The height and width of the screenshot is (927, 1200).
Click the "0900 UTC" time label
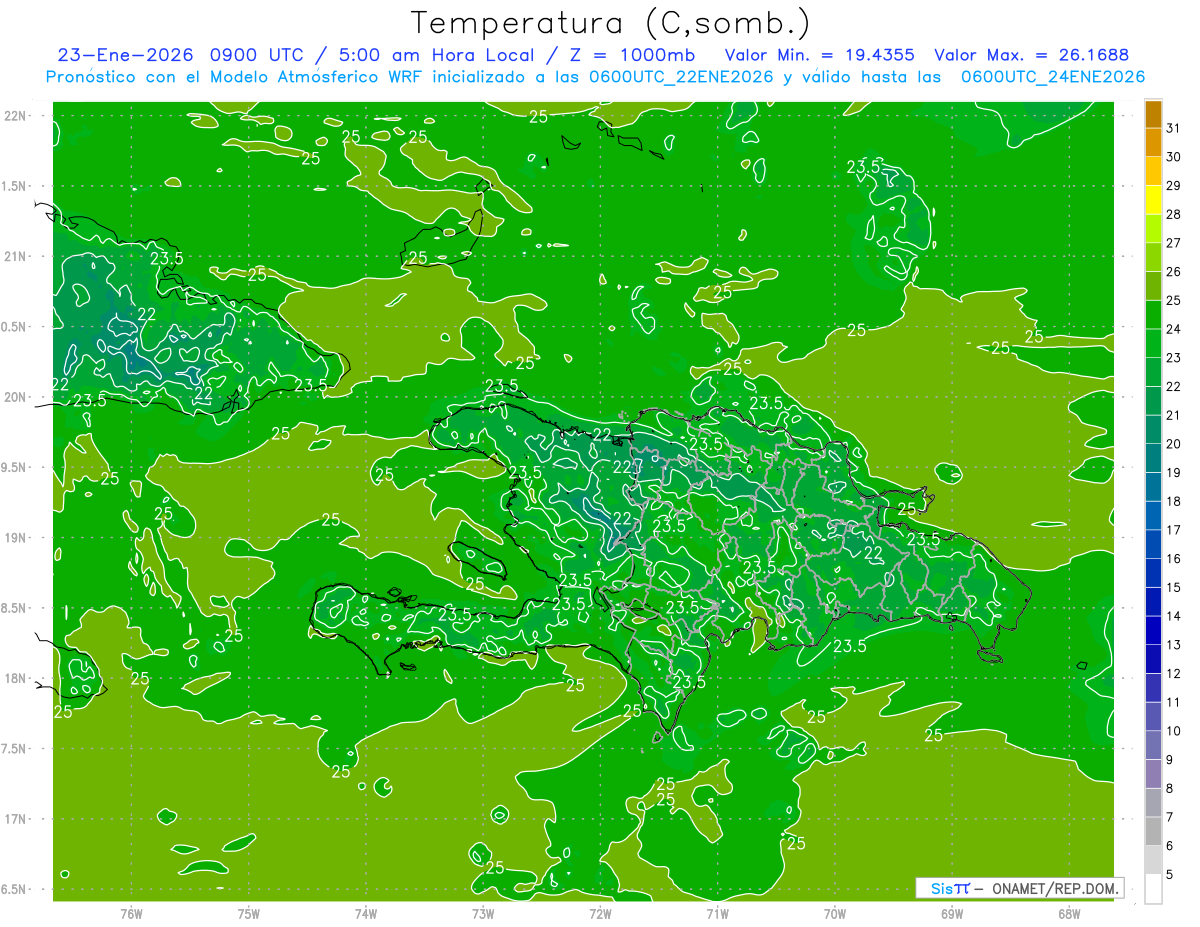click(256, 55)
